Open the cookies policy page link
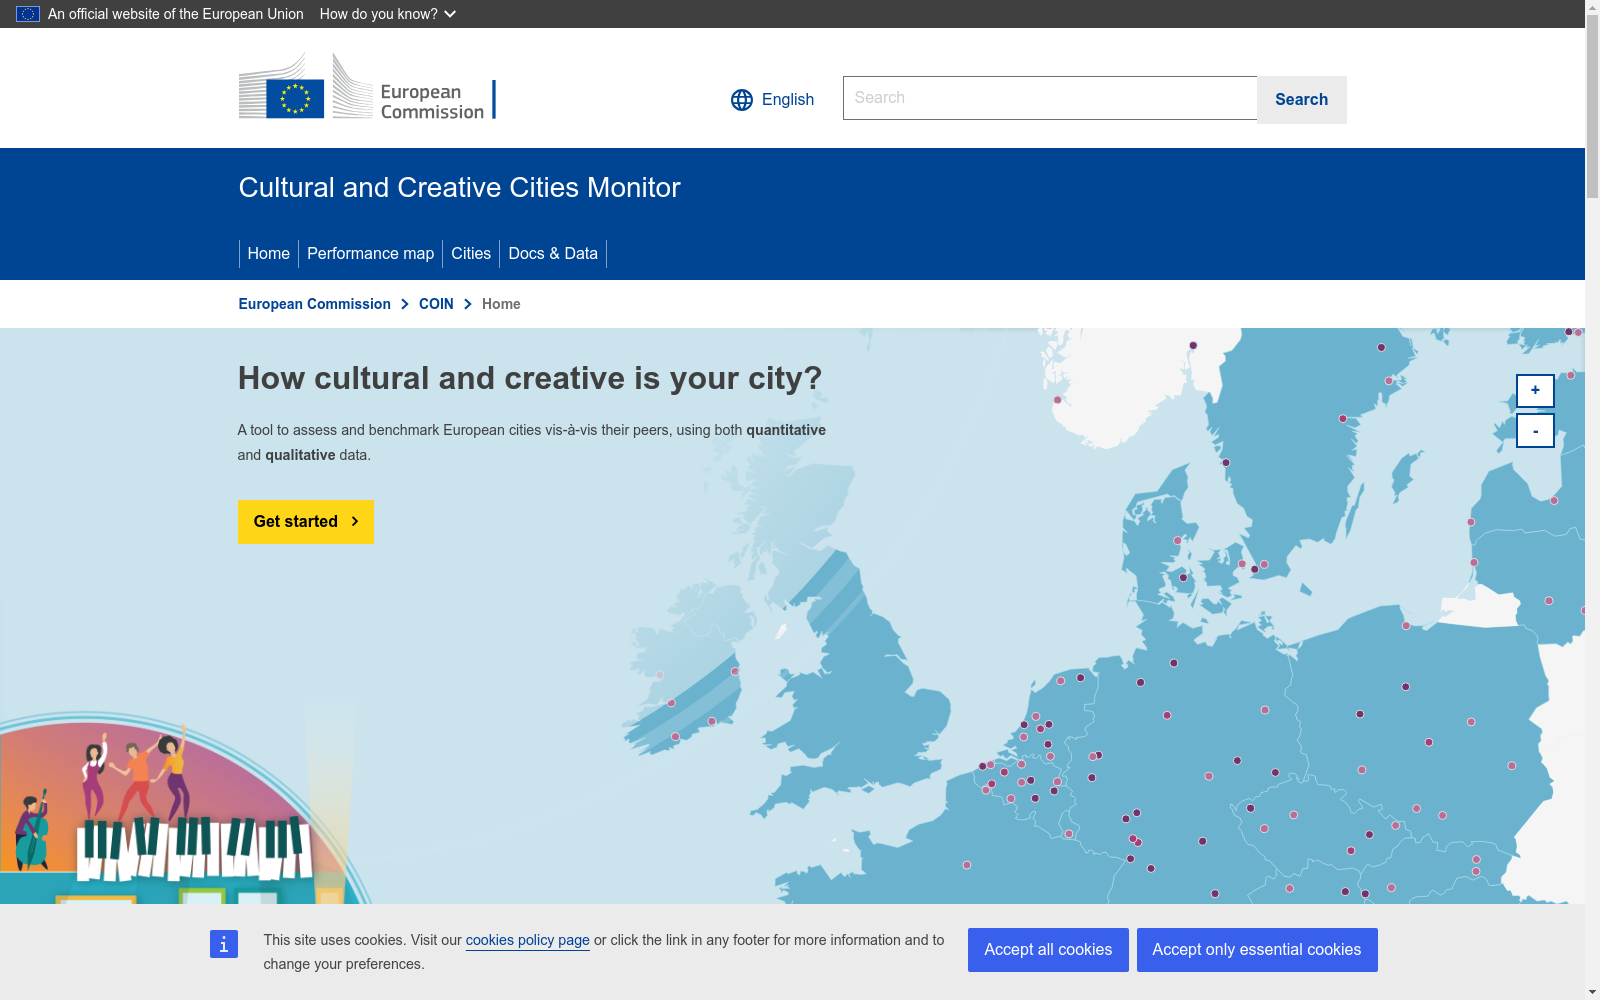This screenshot has width=1600, height=1000. [x=528, y=940]
